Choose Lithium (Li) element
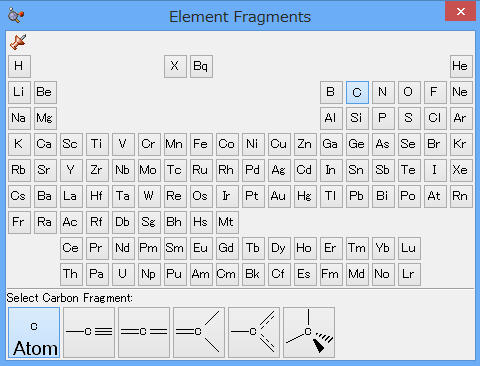 (19, 92)
